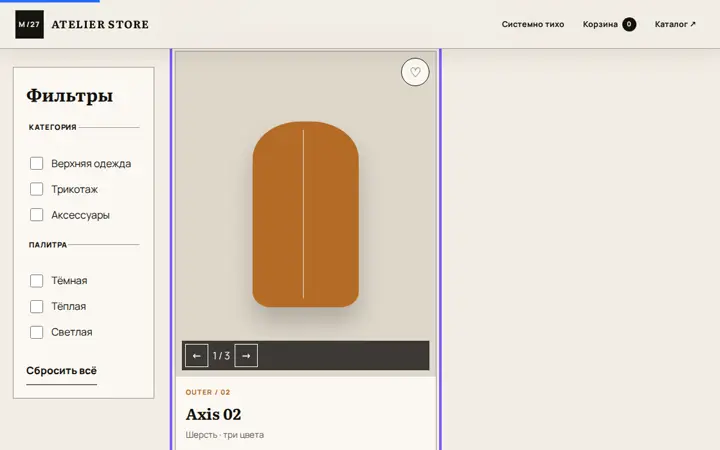This screenshot has height=450, width=720.
Task: Click the M/27 logo badge
Action: (29, 24)
